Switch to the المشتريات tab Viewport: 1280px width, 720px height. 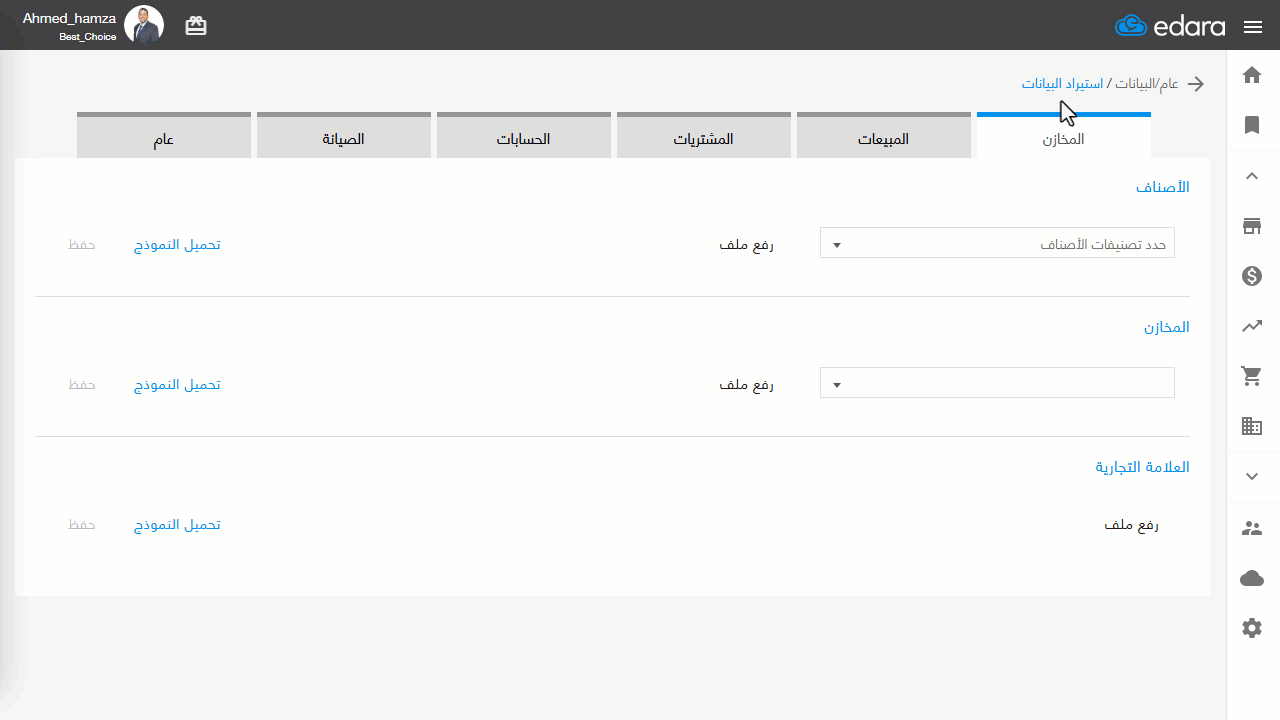tap(704, 135)
